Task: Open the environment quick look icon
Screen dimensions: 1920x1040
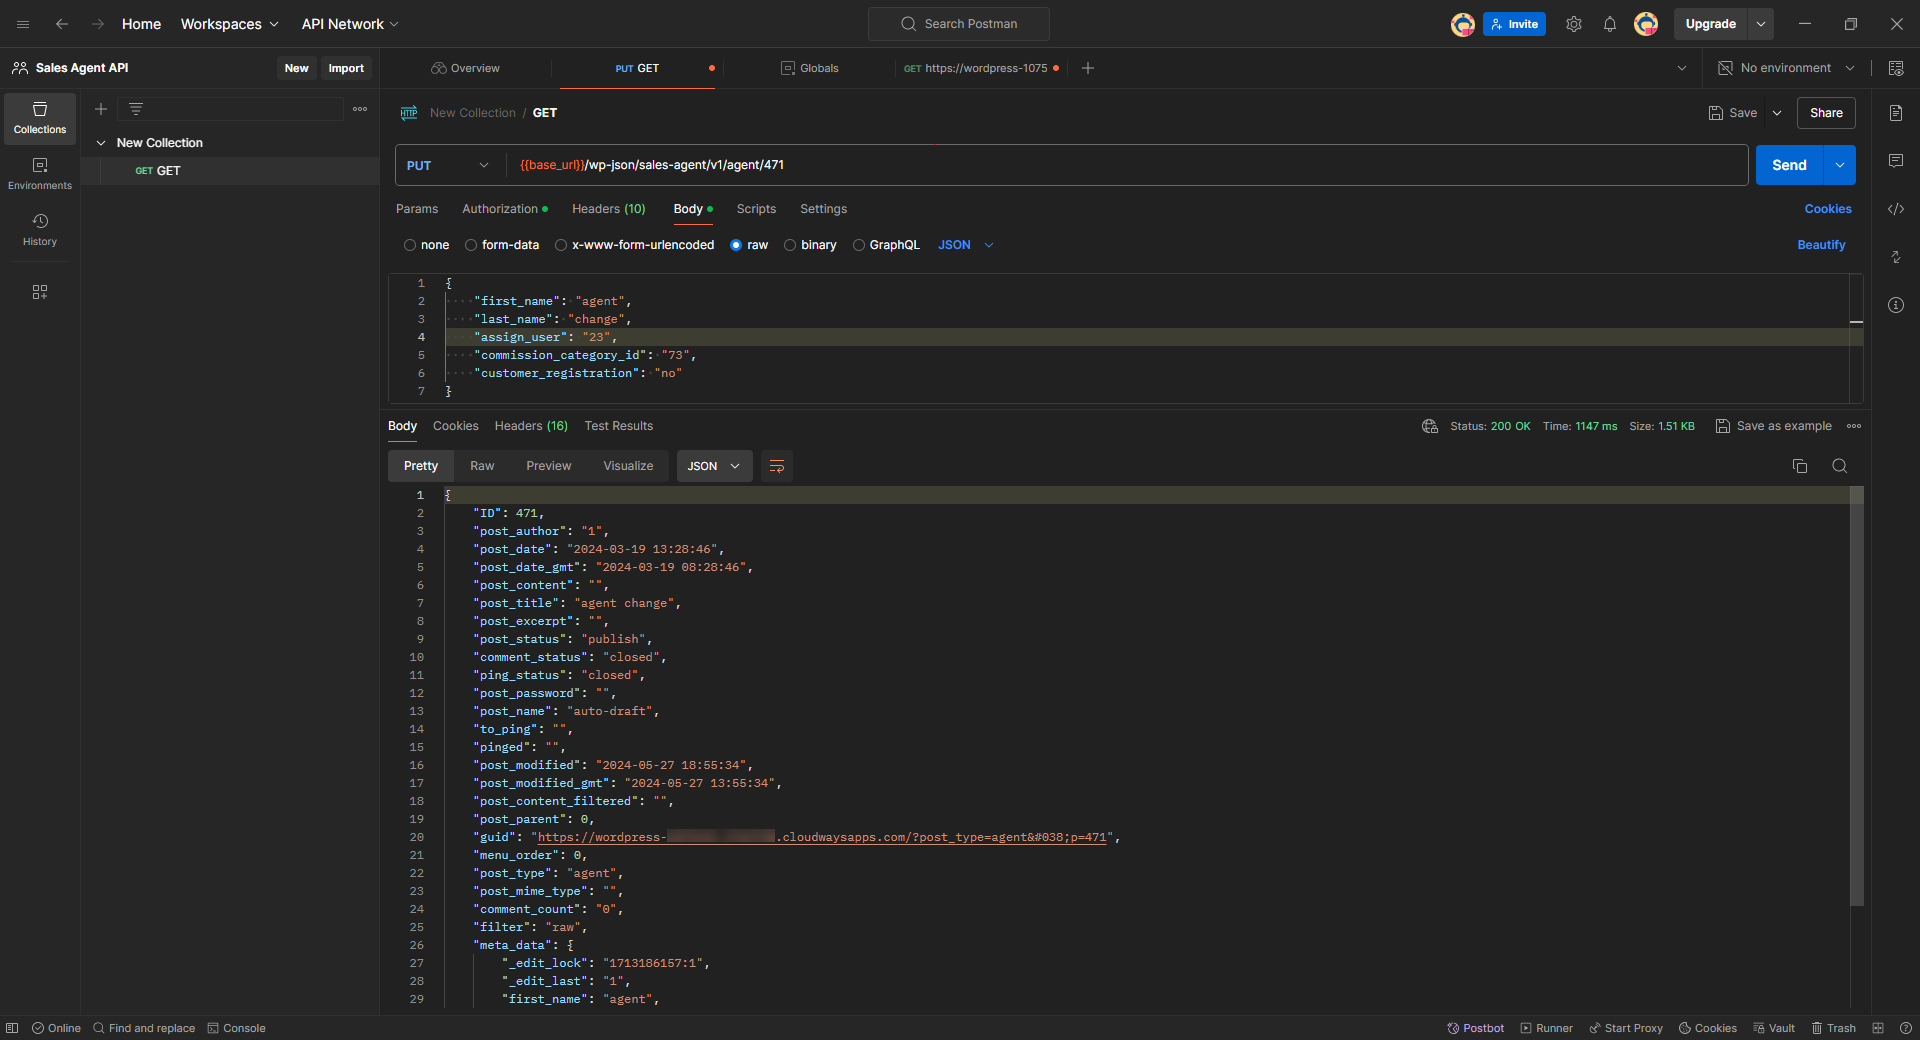Action: click(x=1896, y=68)
